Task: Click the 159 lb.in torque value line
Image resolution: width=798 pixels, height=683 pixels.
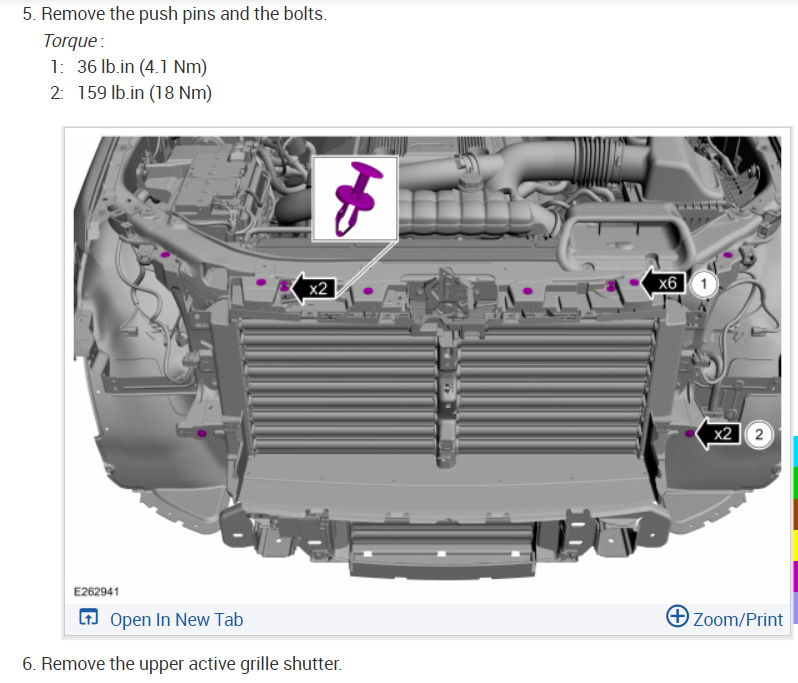Action: pyautogui.click(x=131, y=93)
